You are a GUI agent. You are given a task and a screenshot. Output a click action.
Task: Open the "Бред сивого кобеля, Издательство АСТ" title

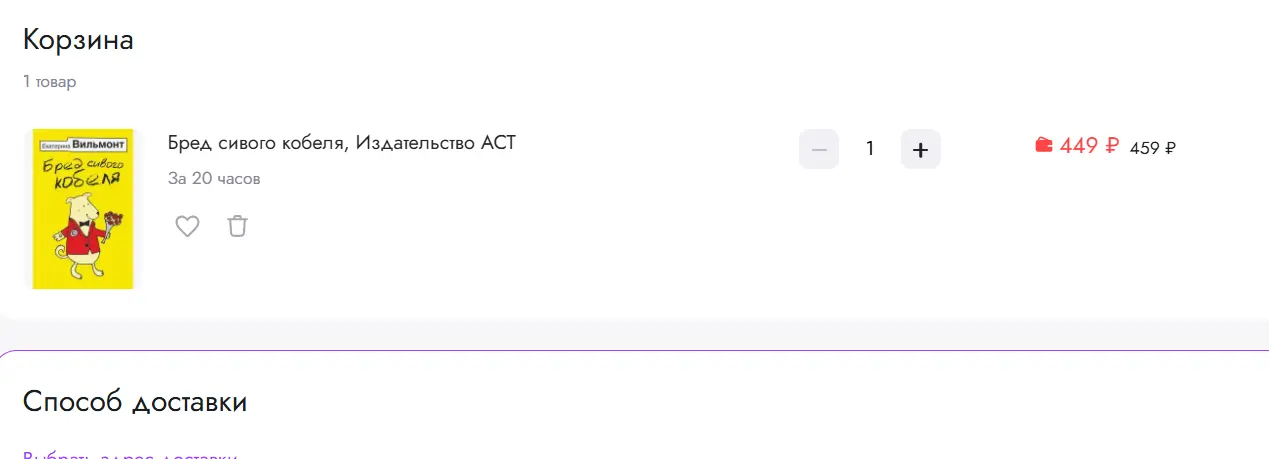click(341, 143)
